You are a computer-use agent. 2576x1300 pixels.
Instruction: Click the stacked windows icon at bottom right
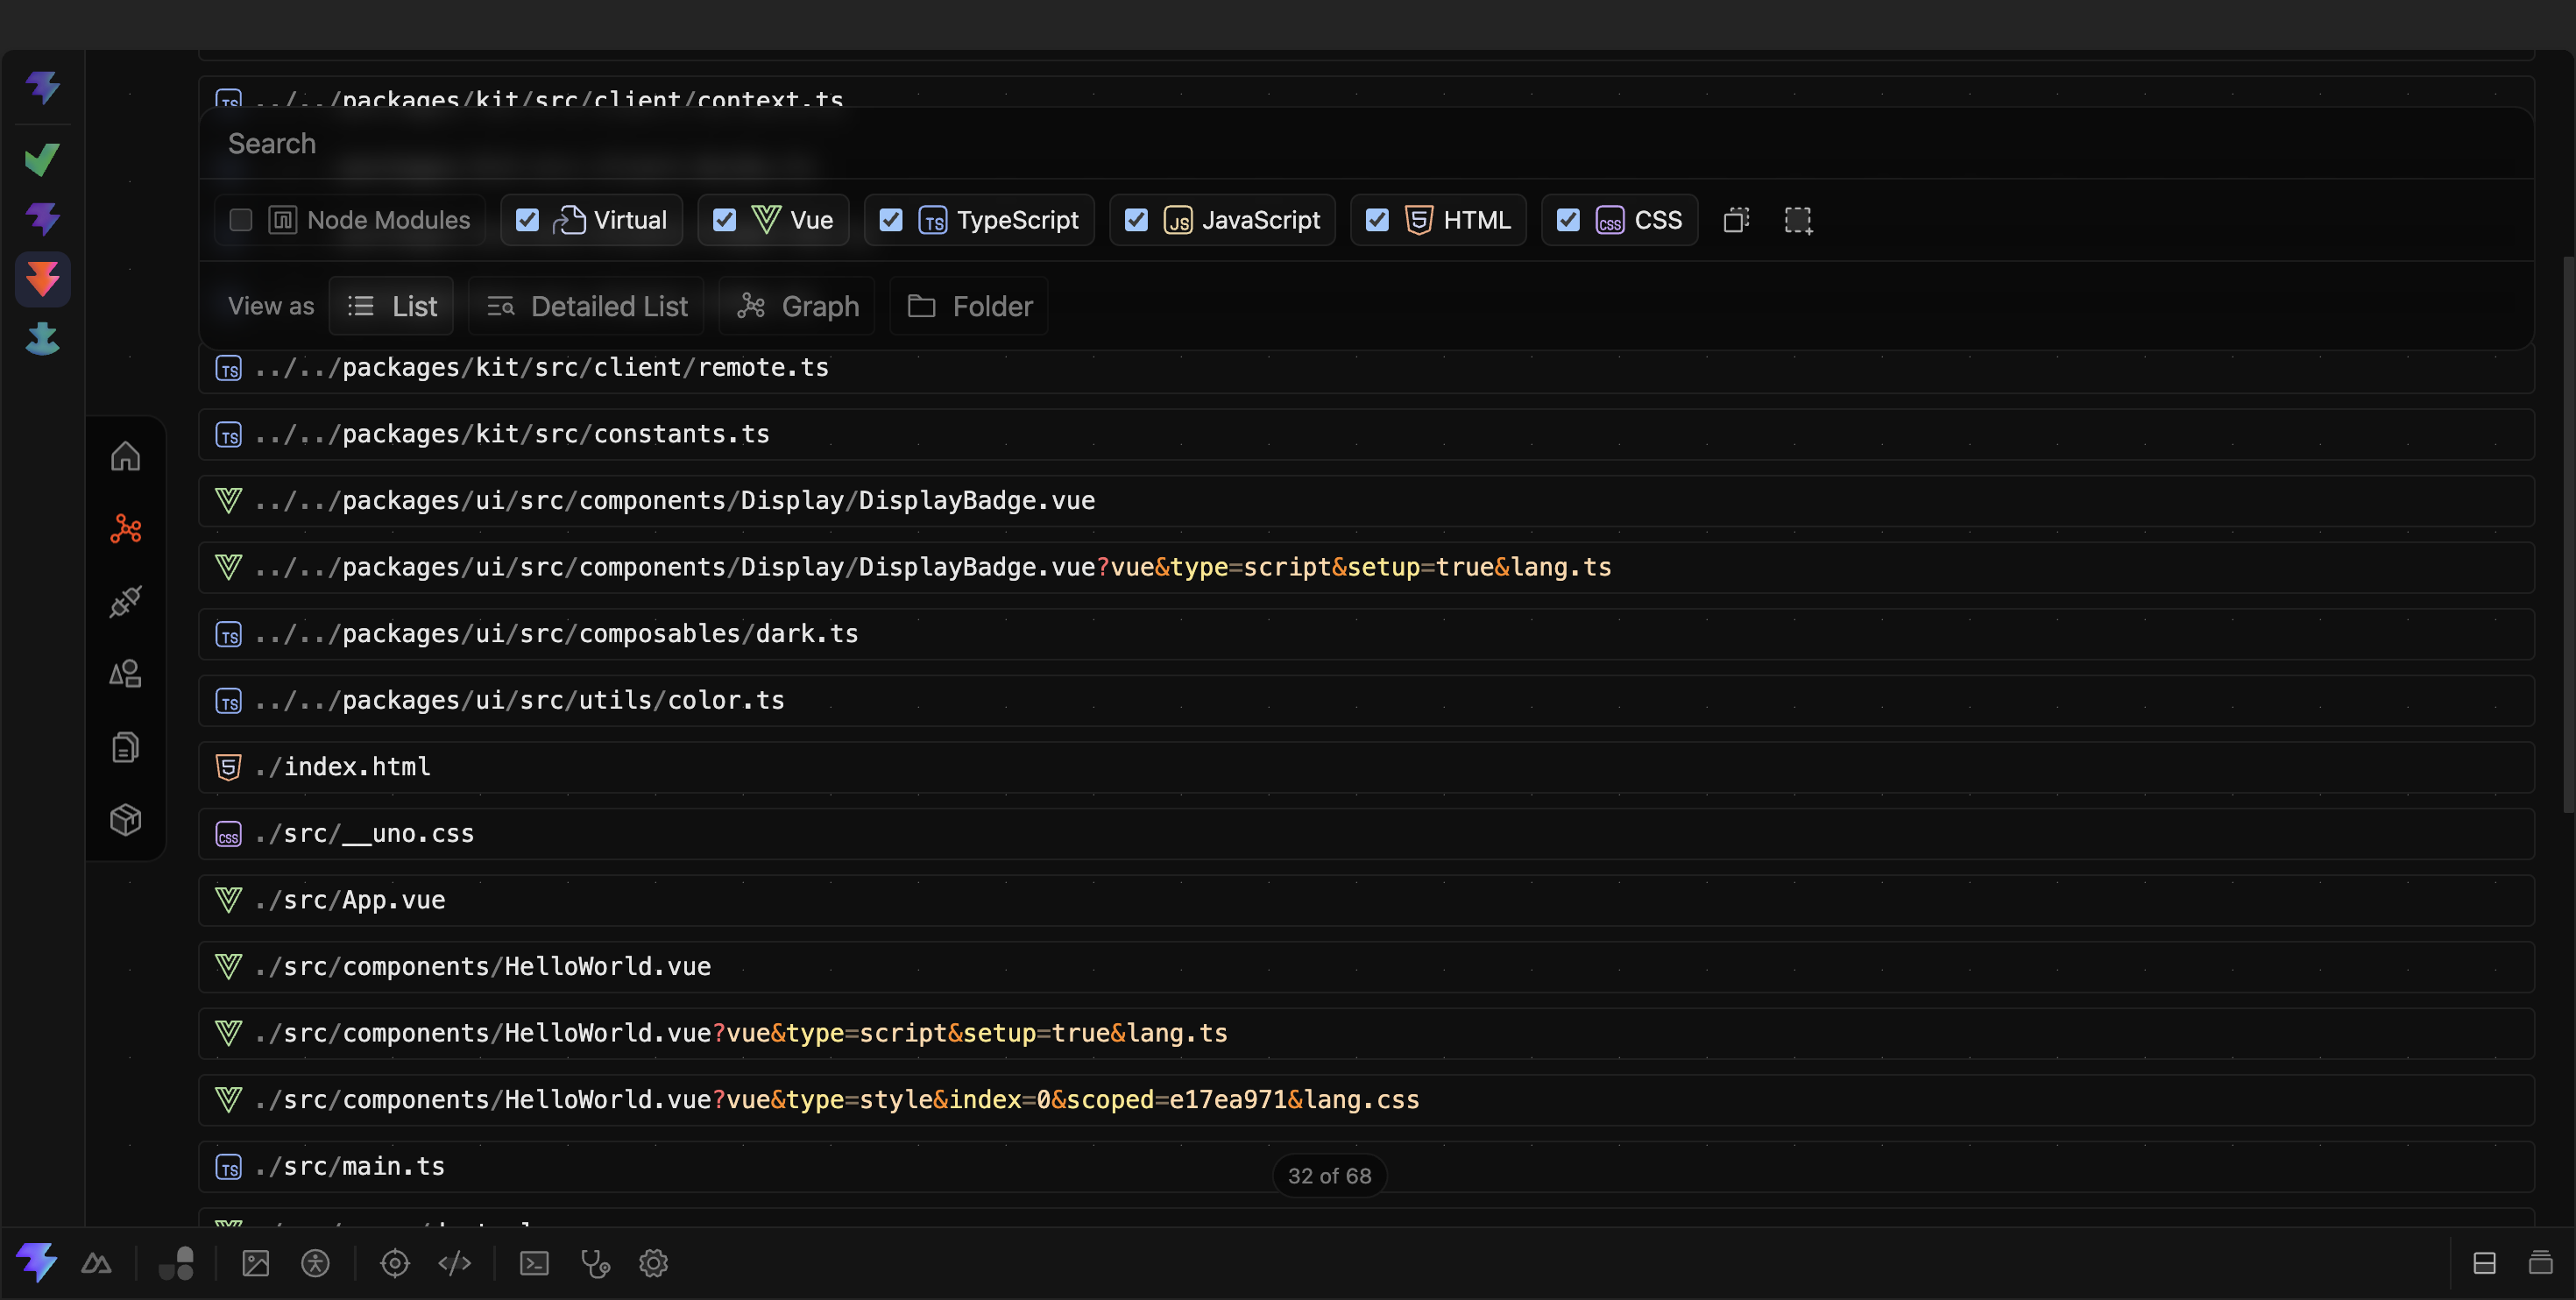(x=2541, y=1263)
